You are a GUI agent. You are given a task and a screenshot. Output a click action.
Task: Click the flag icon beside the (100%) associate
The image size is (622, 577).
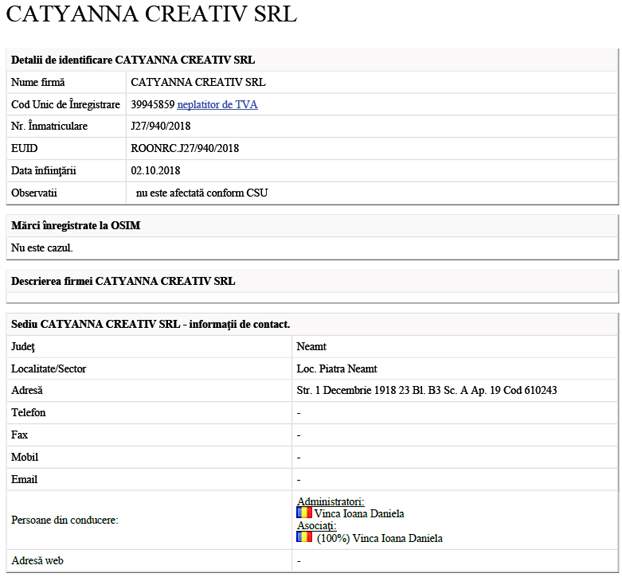304,537
